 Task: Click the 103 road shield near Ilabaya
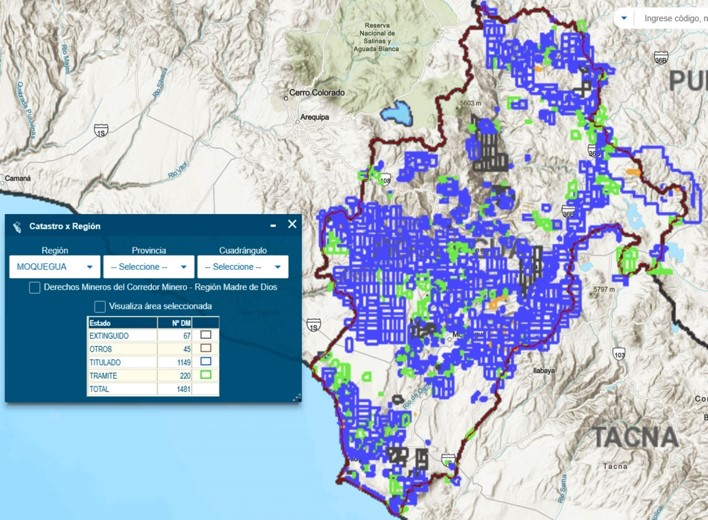coord(619,354)
